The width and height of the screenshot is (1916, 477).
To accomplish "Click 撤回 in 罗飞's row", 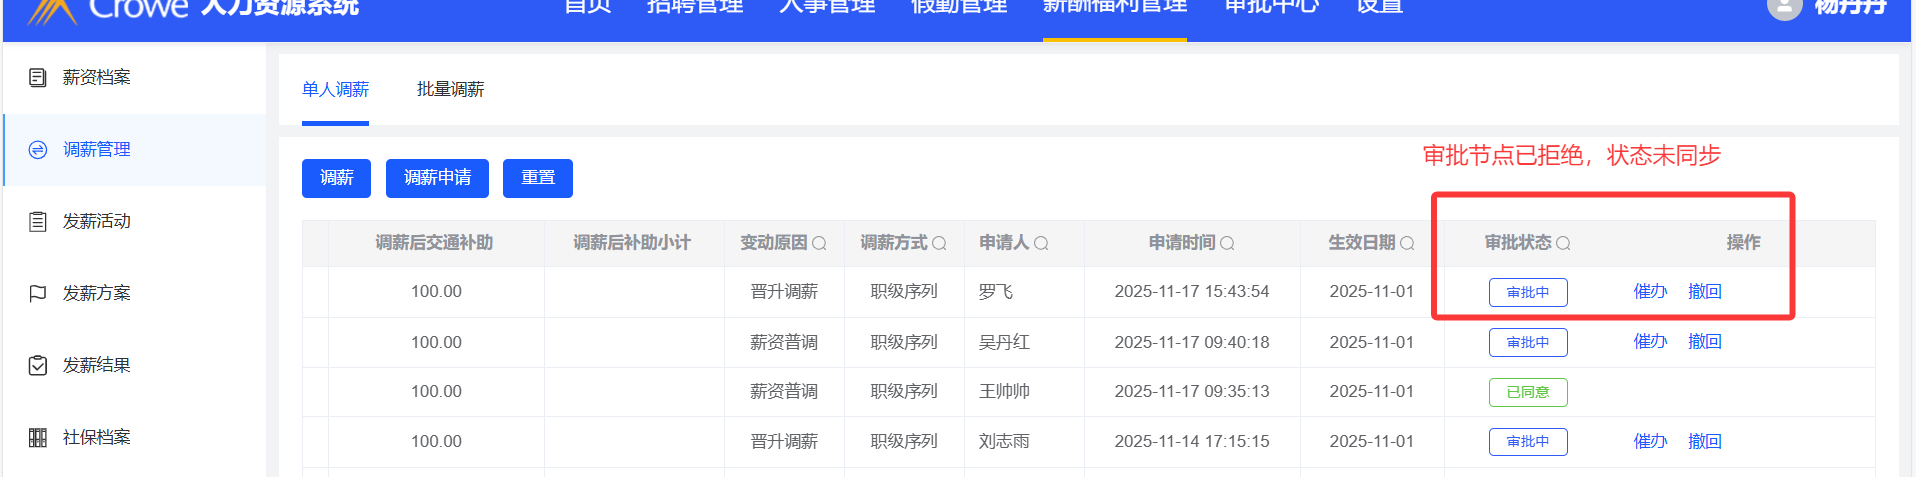I will pos(1705,292).
